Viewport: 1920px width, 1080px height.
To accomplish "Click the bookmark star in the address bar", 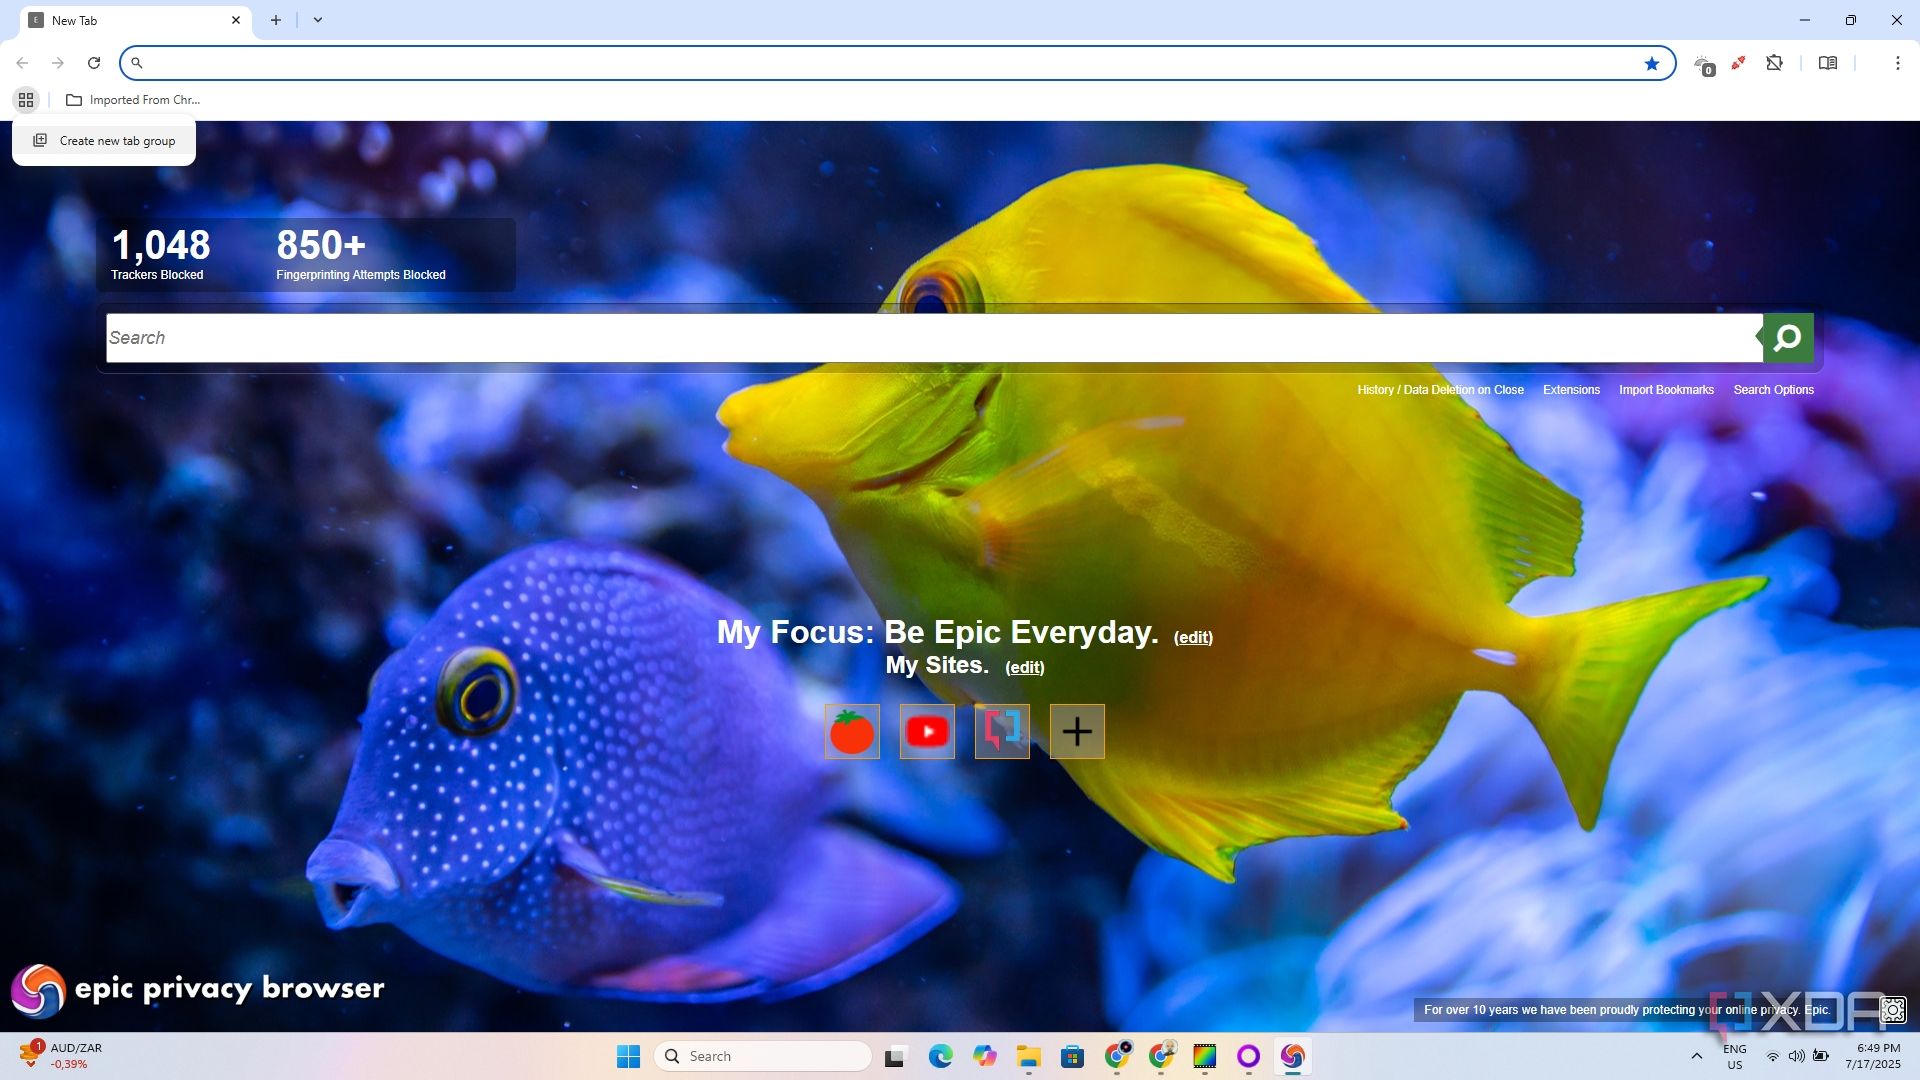I will pos(1652,63).
